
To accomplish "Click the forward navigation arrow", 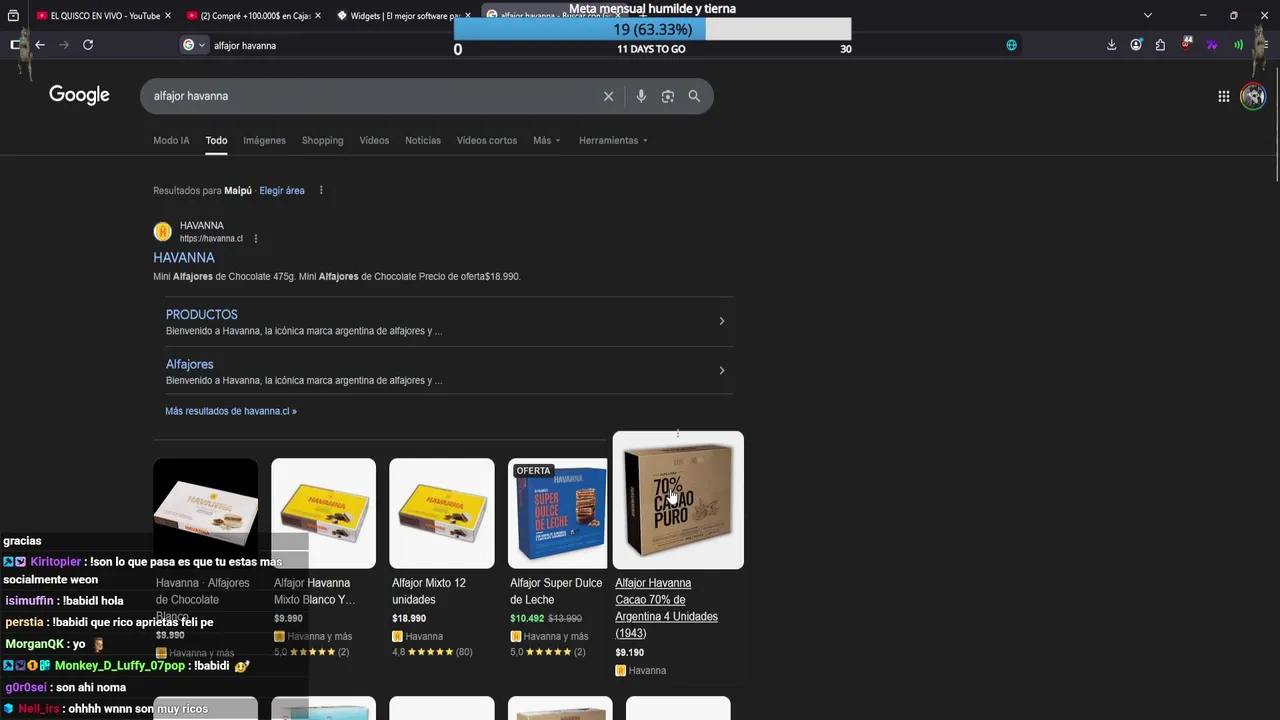I will tap(64, 45).
